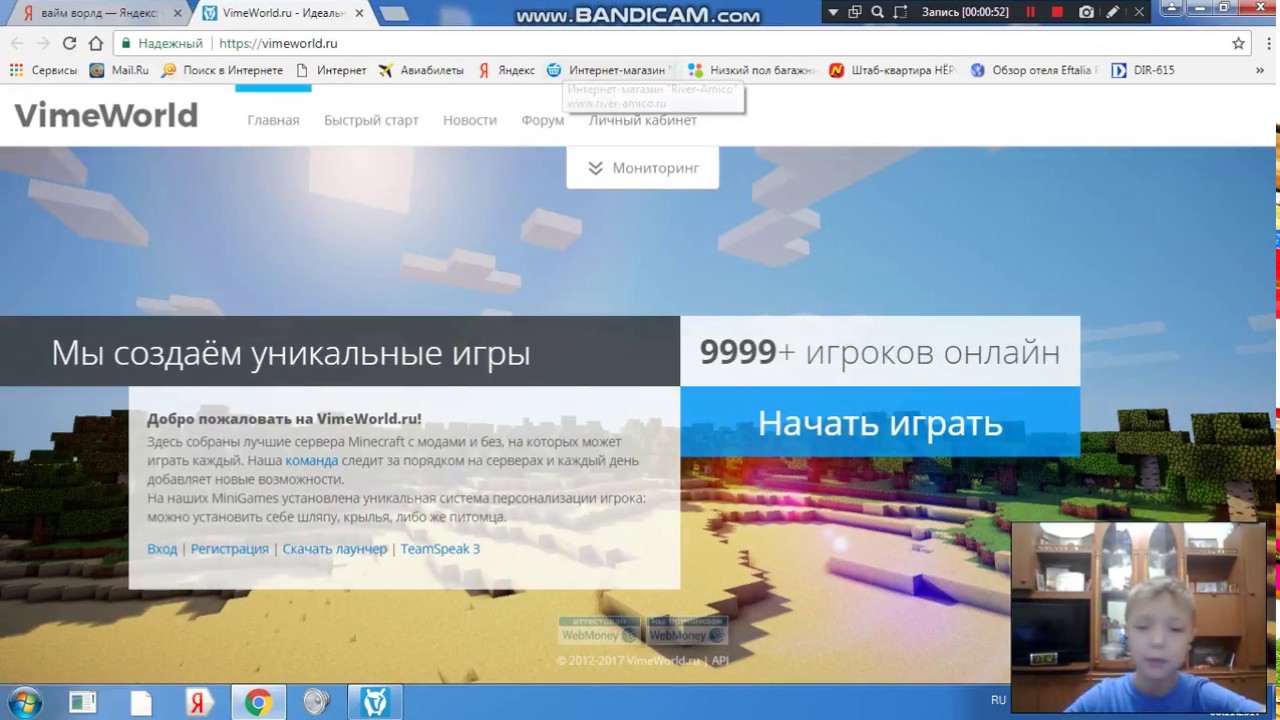Open the TeamSpeak 3 link

point(440,549)
